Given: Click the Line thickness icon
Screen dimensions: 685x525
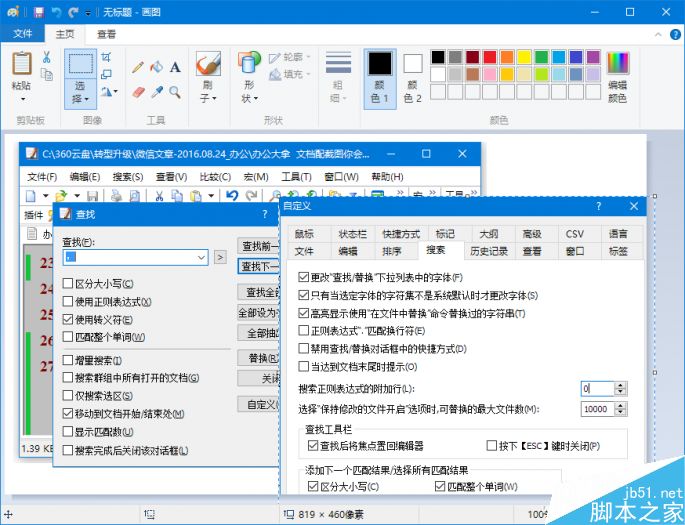Looking at the screenshot, I should (338, 63).
